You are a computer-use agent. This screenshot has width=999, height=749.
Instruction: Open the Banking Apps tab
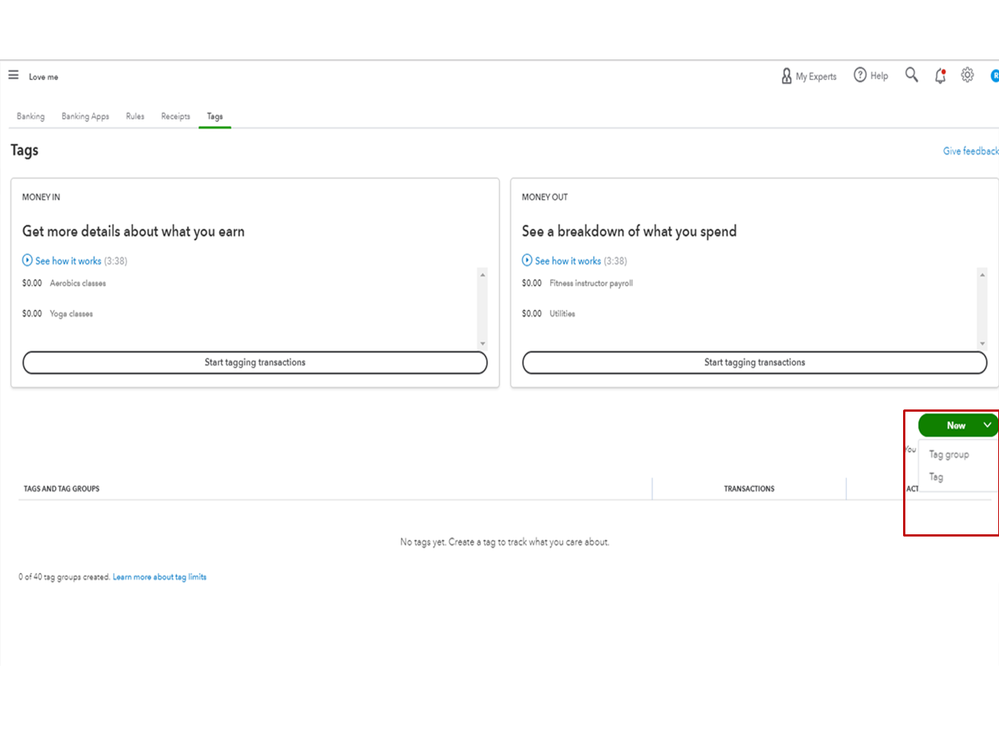85,116
